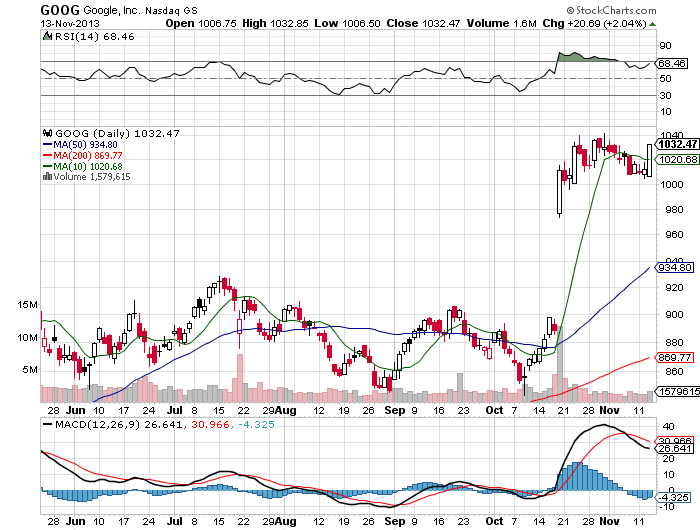Click the blue -4.325 value in MACD legend
This screenshot has height=530, width=700.
[x=256, y=425]
